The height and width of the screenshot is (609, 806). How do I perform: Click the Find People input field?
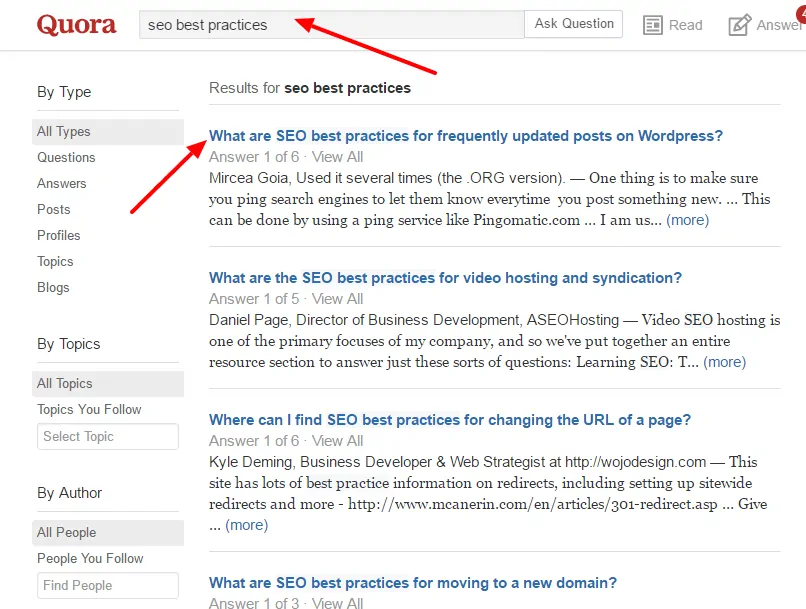(108, 586)
